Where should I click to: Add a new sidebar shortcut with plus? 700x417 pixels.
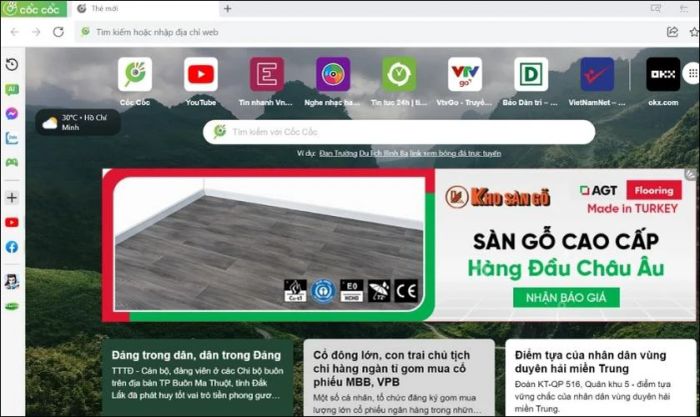(12, 198)
